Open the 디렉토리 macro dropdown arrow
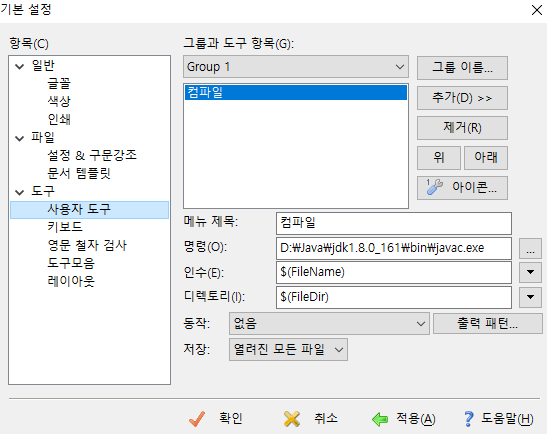547x434 pixels. [x=530, y=297]
